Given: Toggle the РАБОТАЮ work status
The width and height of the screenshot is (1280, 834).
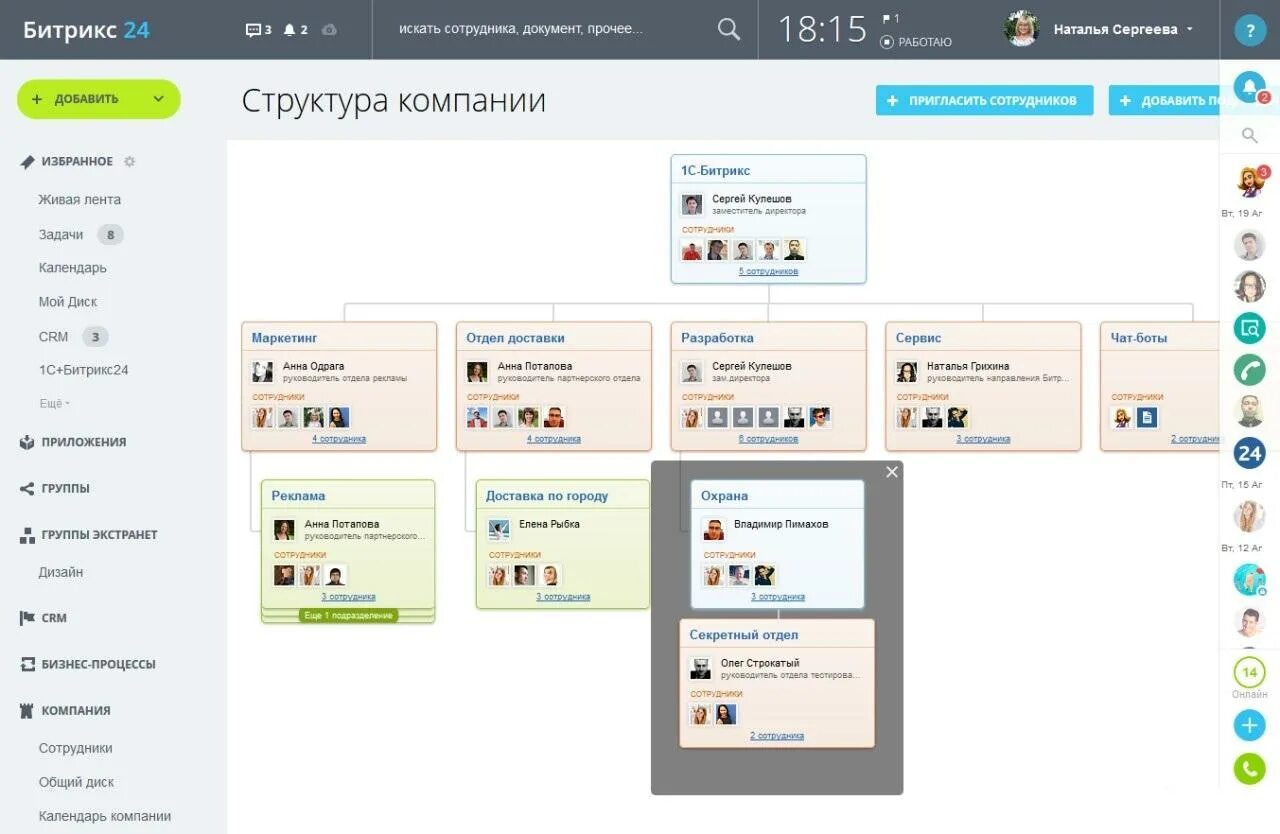Looking at the screenshot, I should point(916,42).
